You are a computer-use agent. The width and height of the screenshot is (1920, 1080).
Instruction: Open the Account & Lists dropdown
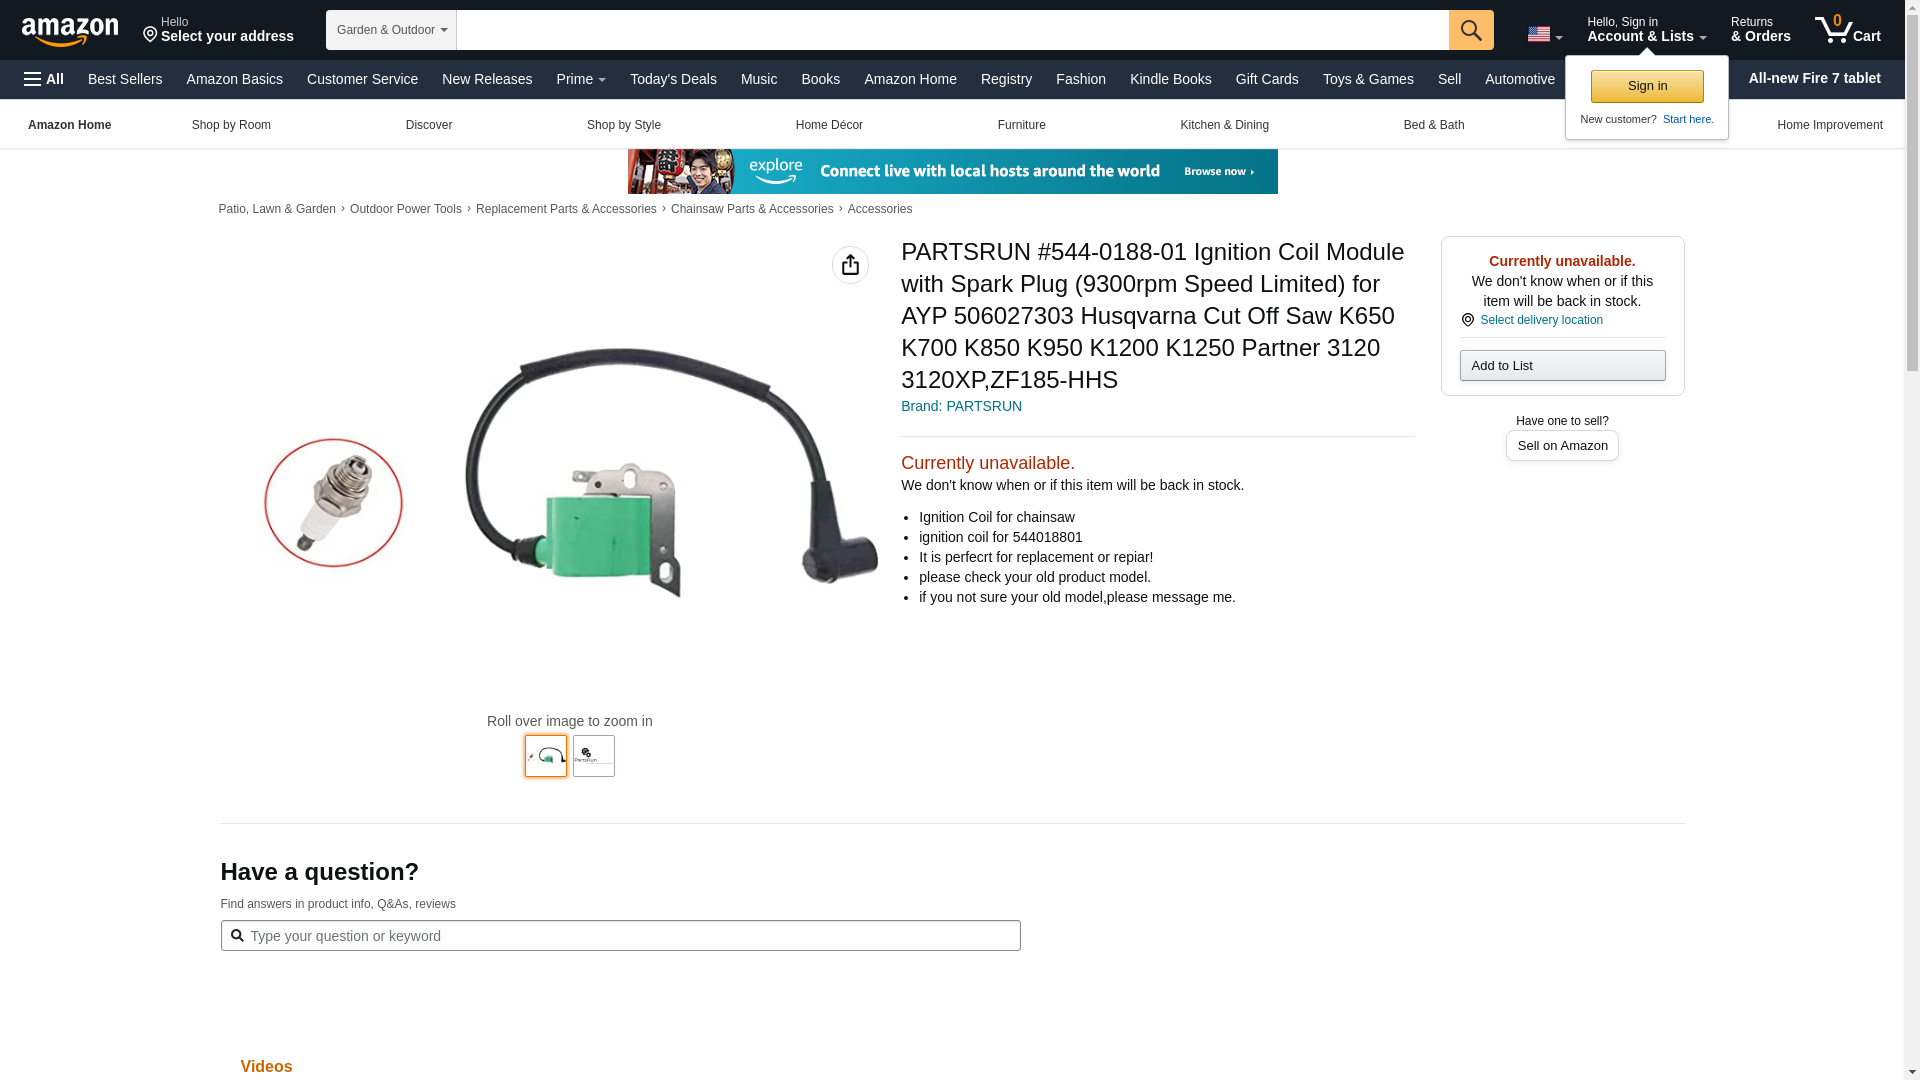[x=1646, y=30]
